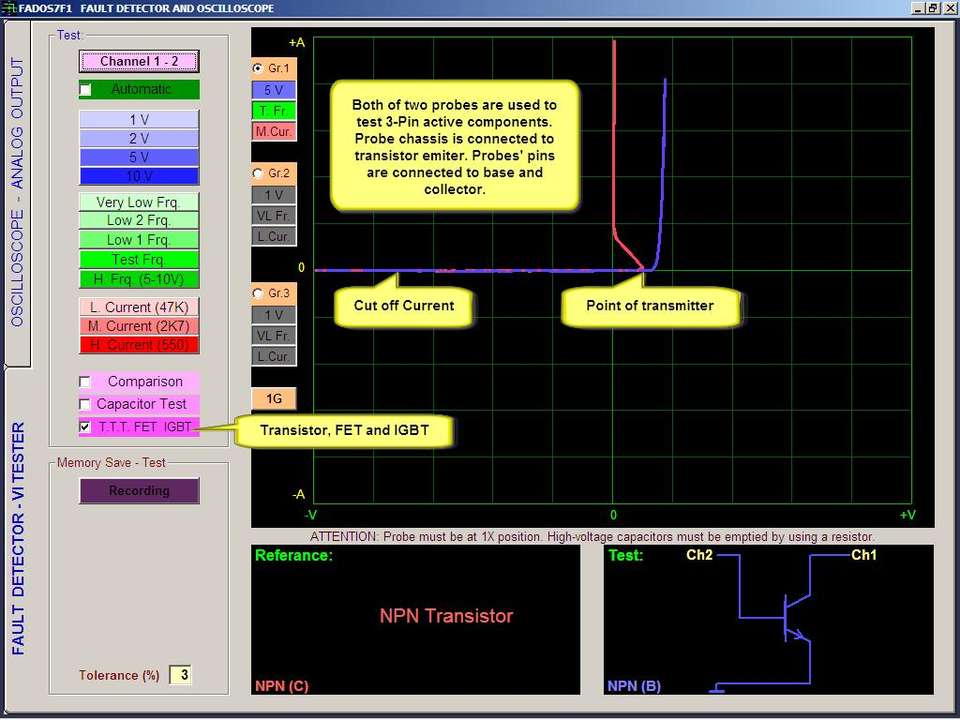Viewport: 960px width, 720px height.
Task: Tick the Capacitor Test checkbox
Action: 86,404
